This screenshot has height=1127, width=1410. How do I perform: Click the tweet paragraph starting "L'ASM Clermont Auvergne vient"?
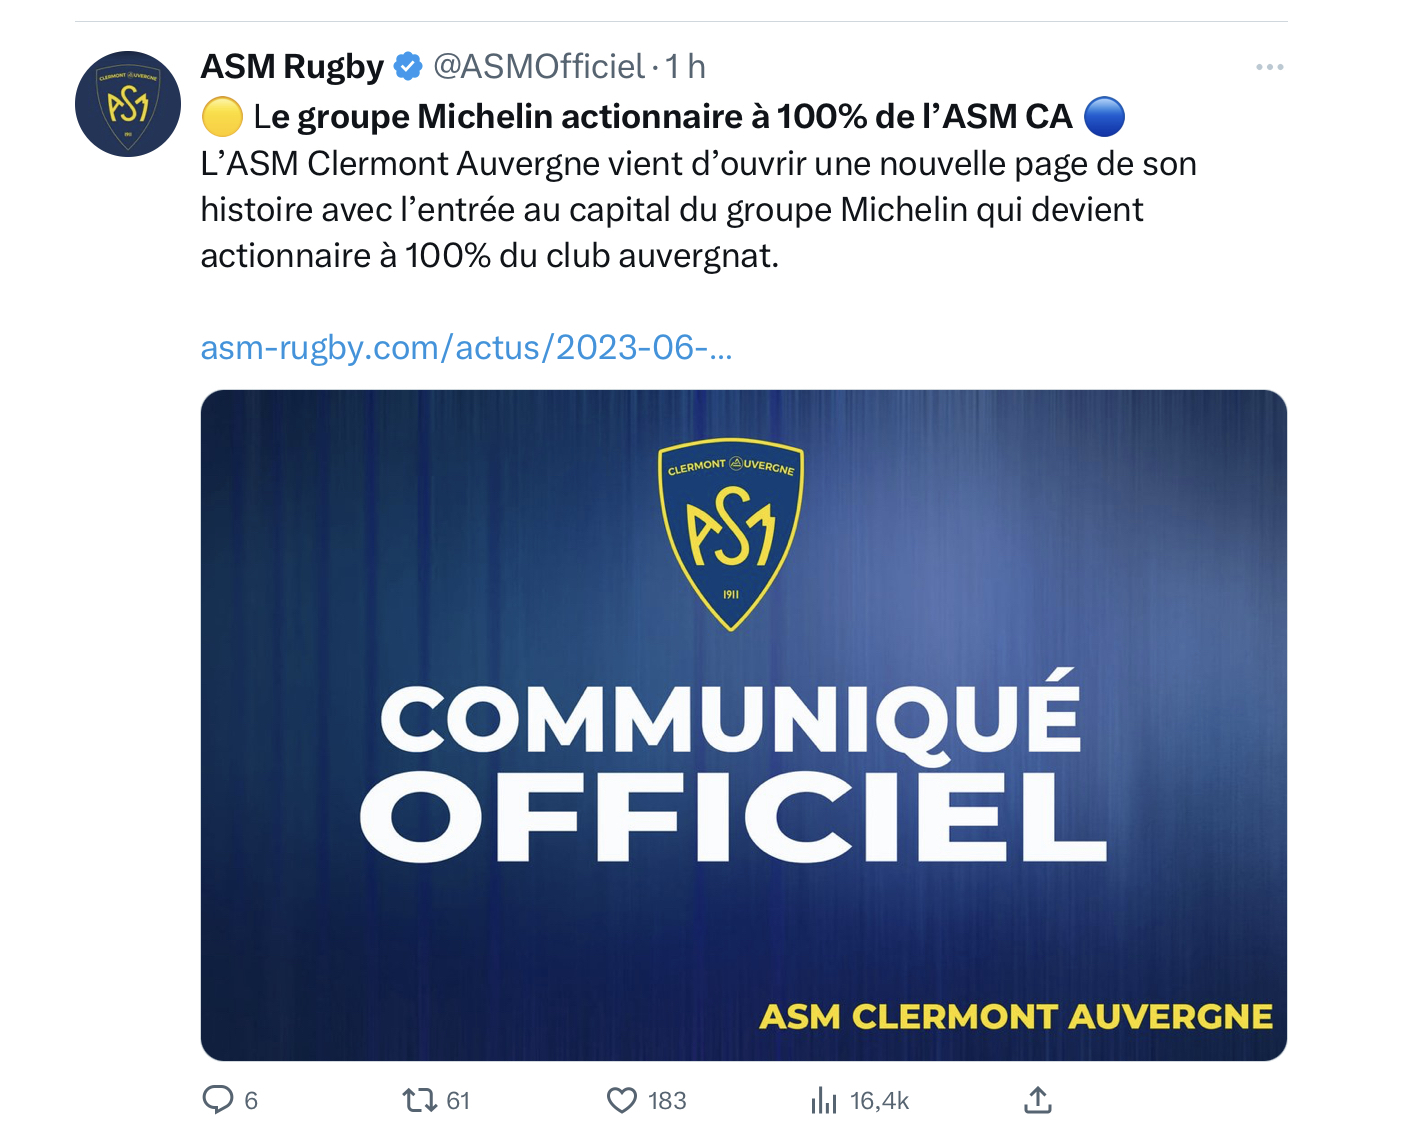coord(697,210)
